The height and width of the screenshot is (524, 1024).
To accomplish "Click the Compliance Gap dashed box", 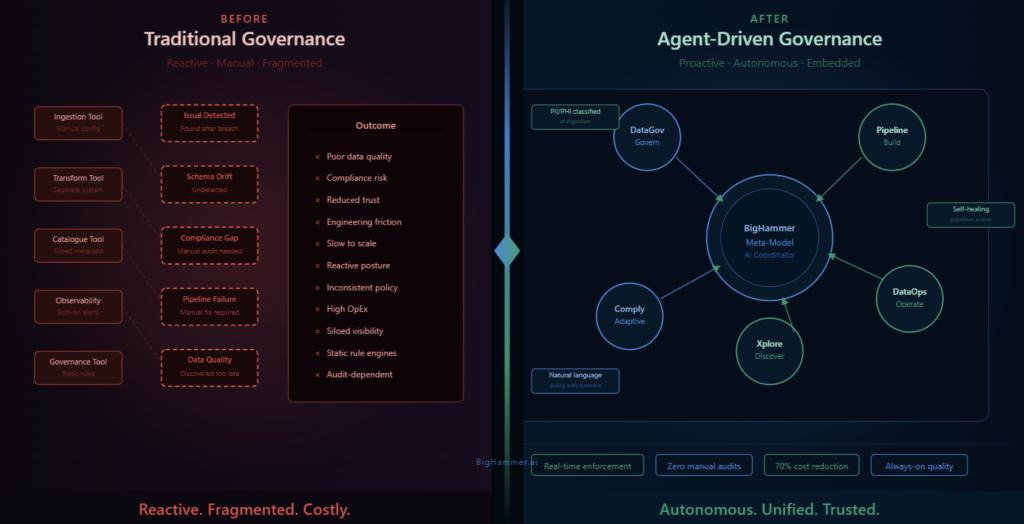I will coord(210,245).
